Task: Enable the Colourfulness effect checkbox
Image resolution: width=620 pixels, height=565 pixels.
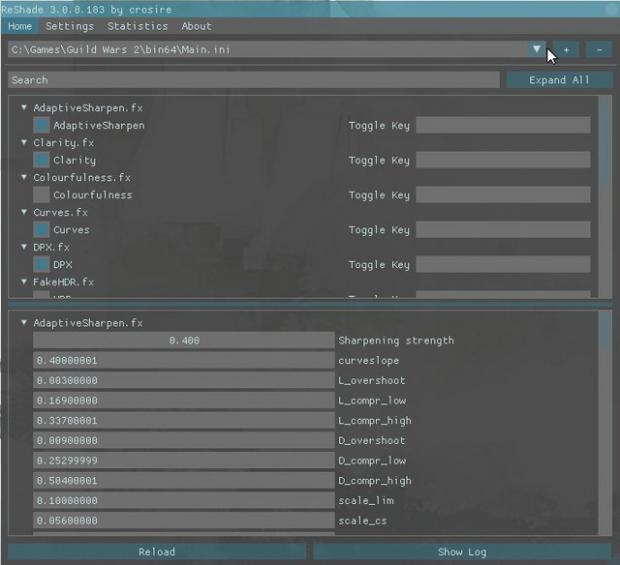Action: click(42, 195)
